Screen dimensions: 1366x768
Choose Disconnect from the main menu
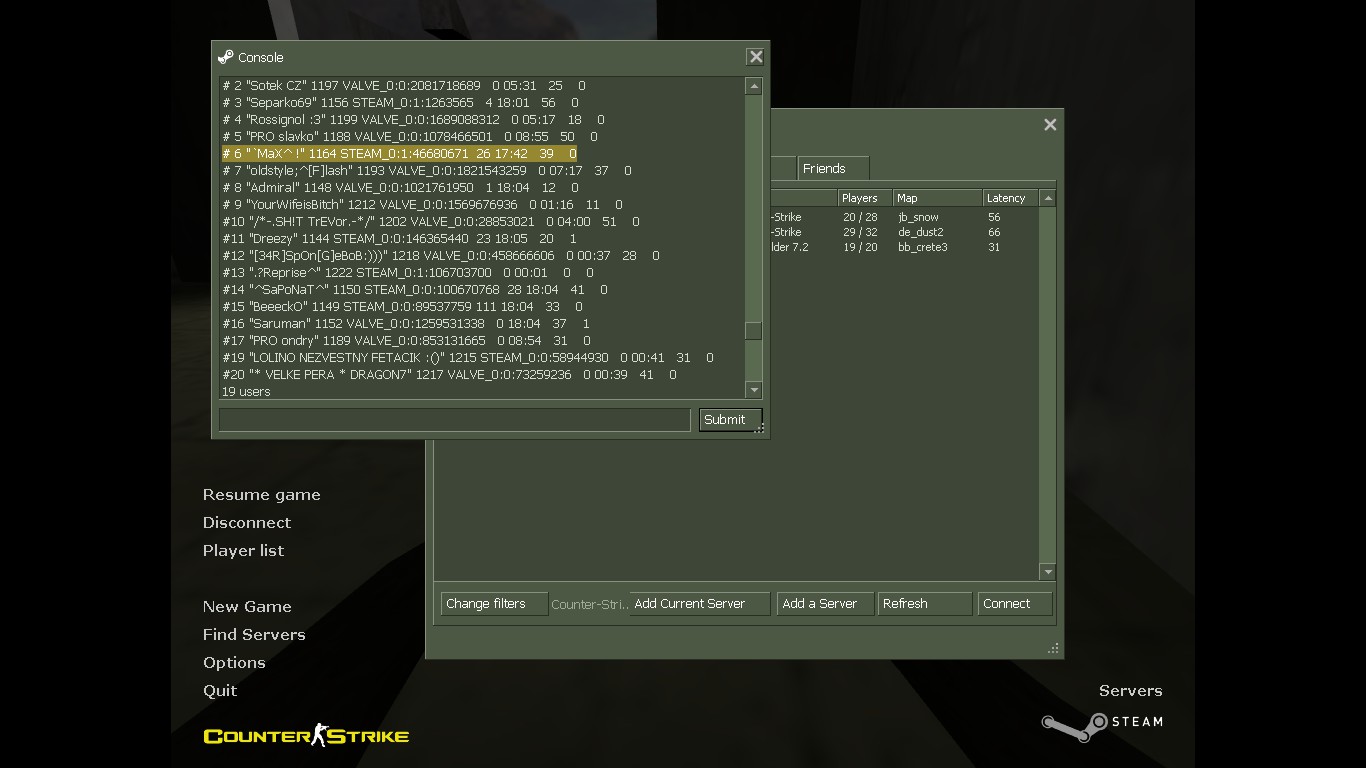point(247,523)
